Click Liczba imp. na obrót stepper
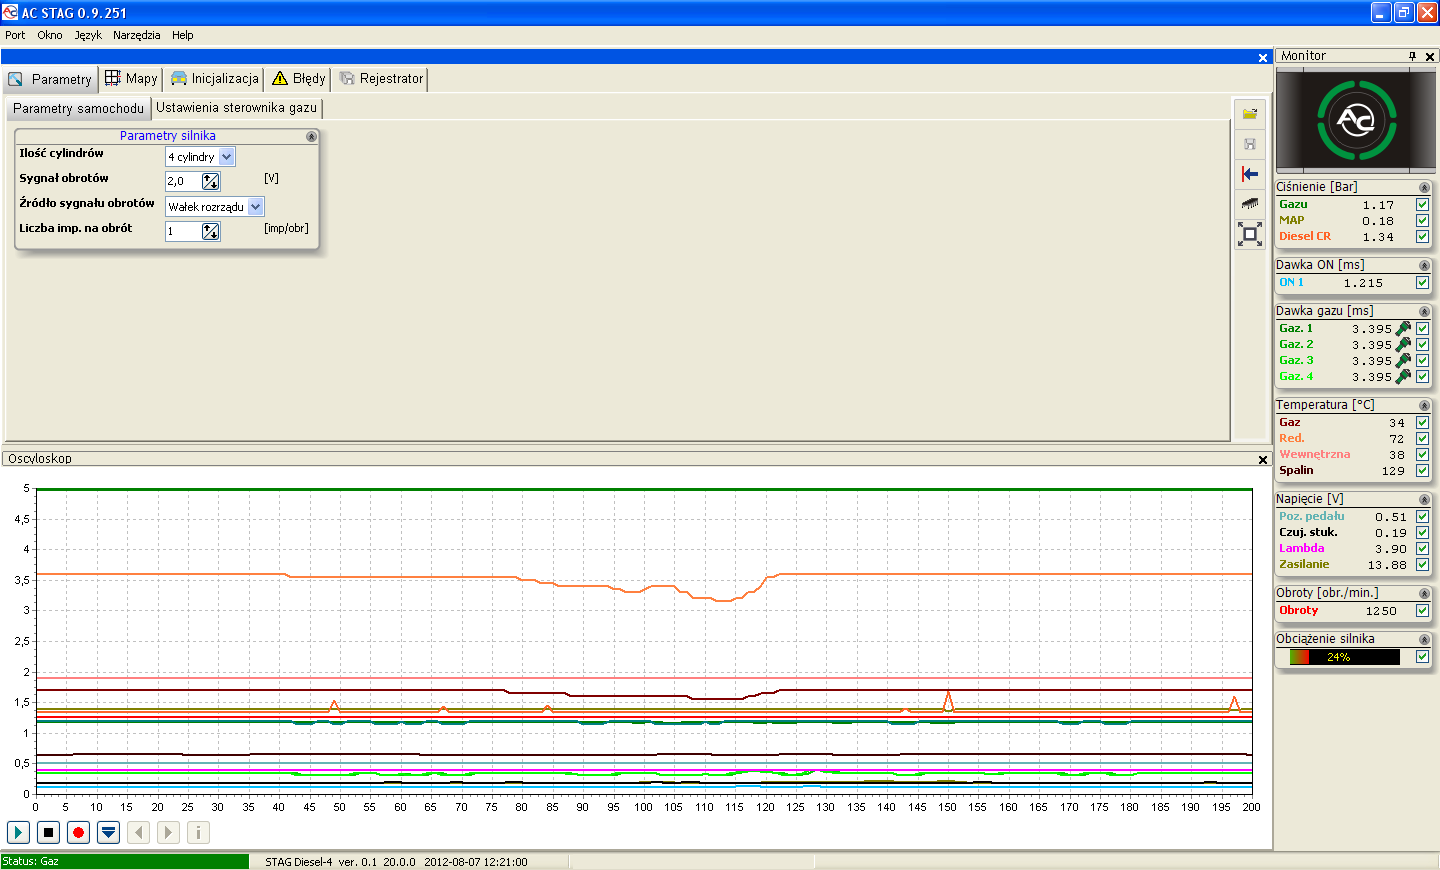 tap(210, 231)
